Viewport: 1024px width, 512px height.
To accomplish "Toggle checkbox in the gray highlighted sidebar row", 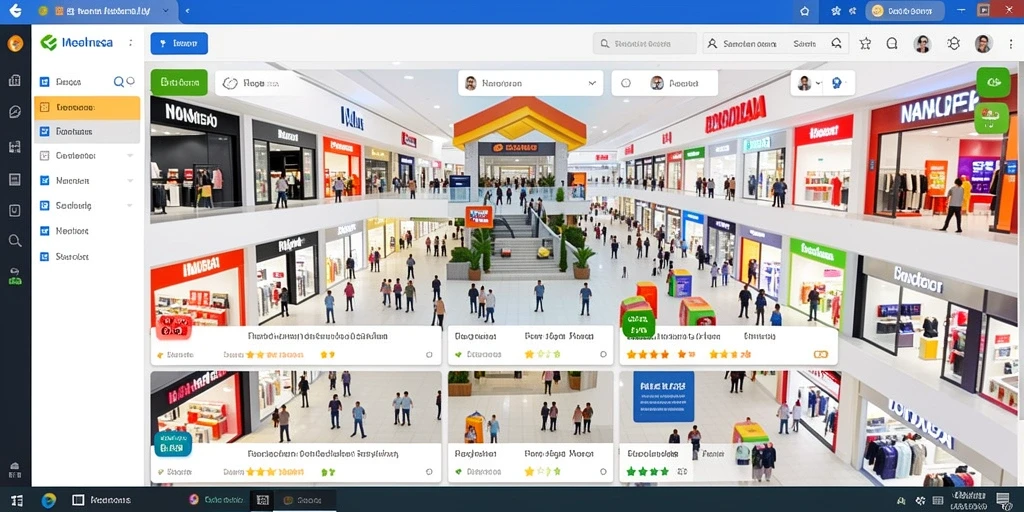I will point(44,131).
